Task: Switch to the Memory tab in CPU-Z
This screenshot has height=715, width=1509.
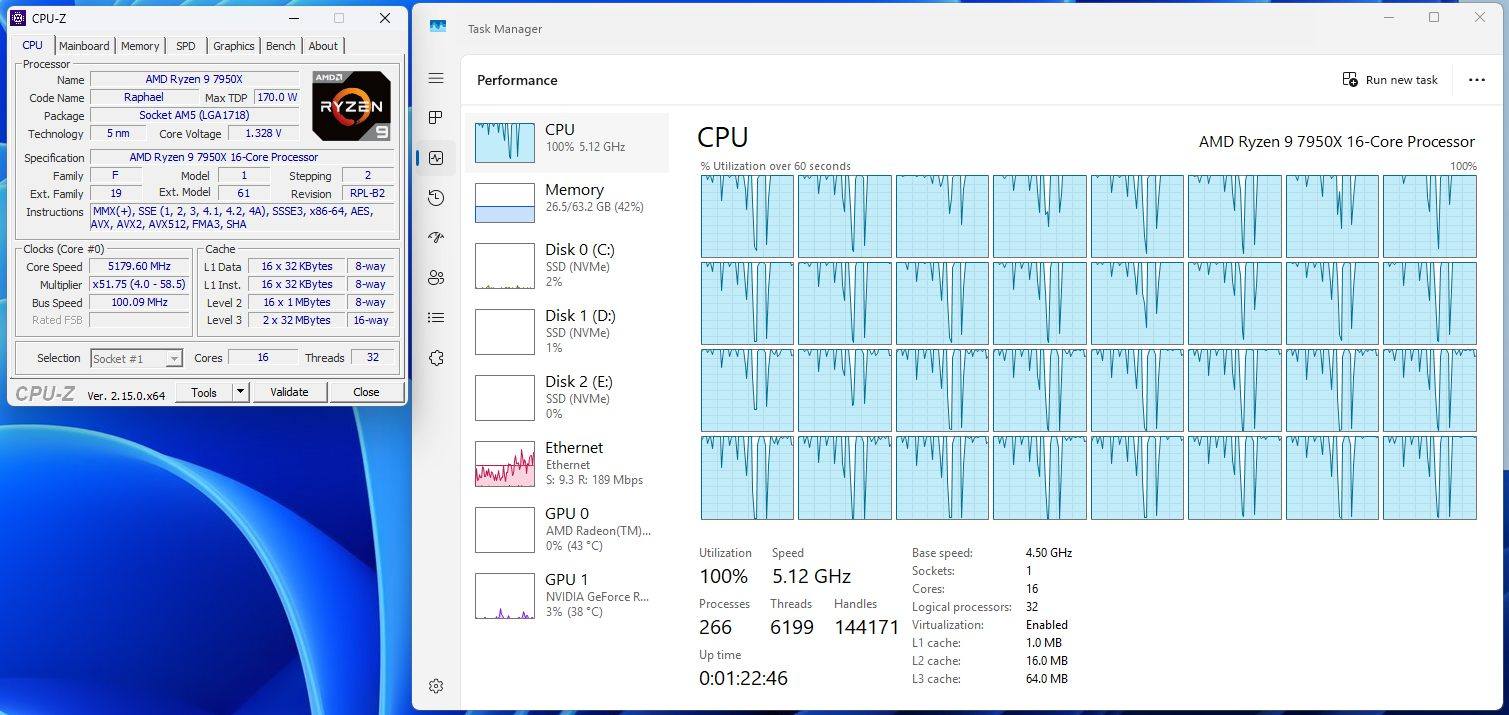Action: (140, 46)
